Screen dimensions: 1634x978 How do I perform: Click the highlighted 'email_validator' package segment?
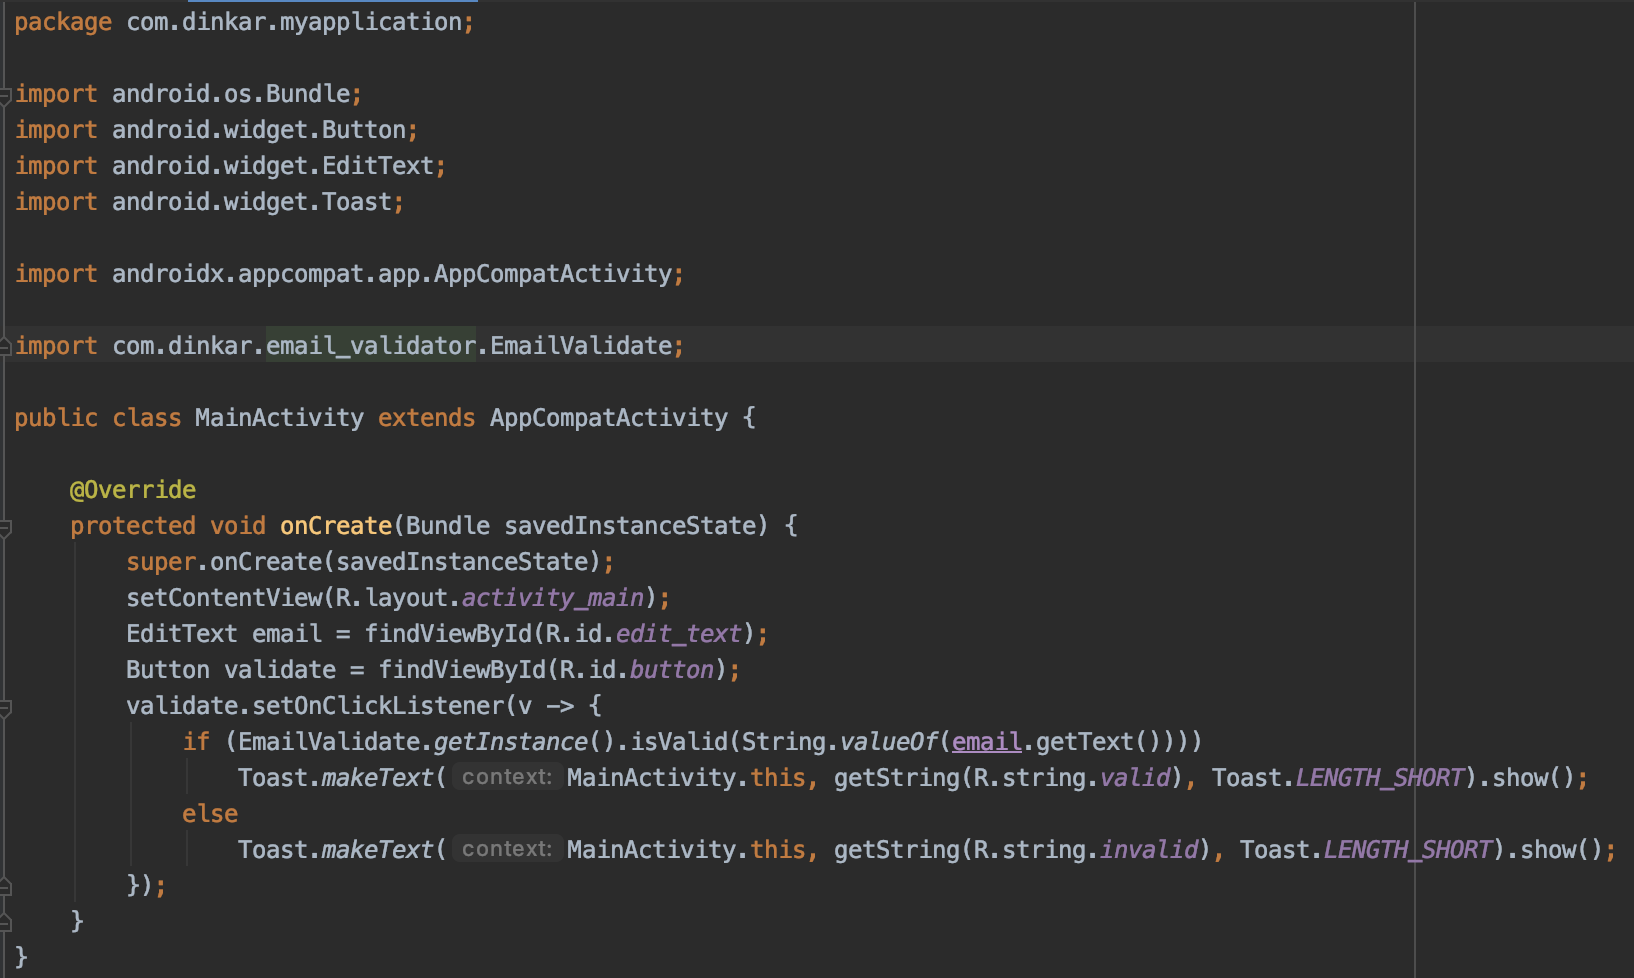371,346
